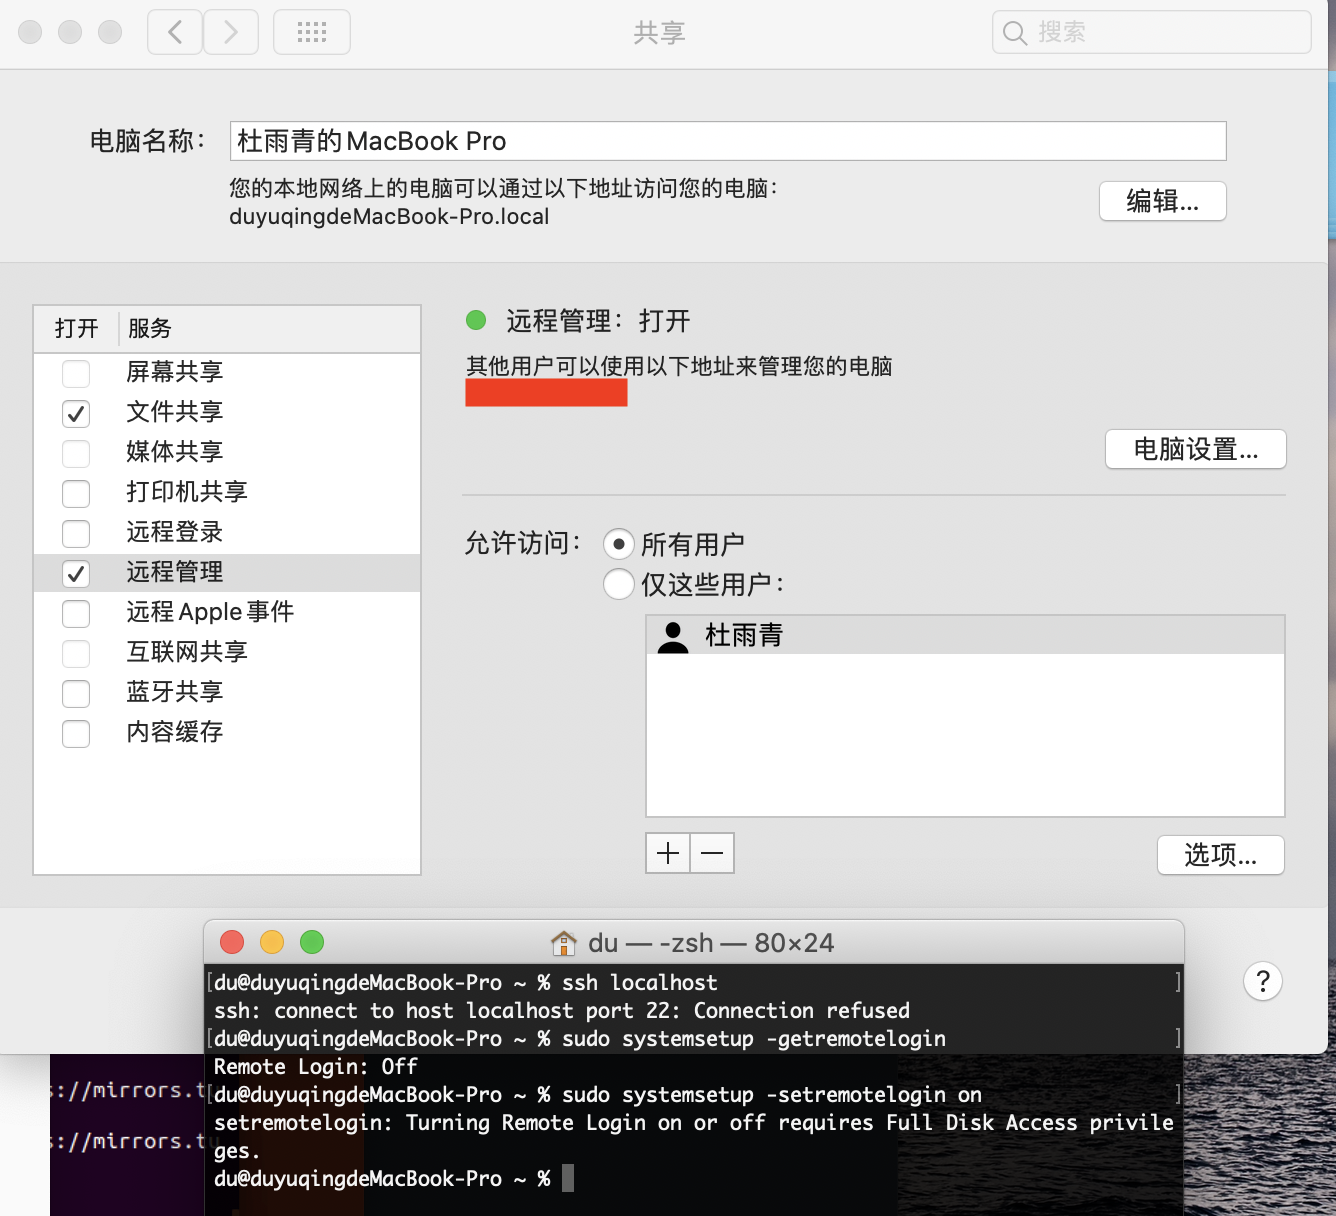Go back with the left arrow toolbar button
This screenshot has height=1216, width=1336.
tap(175, 32)
